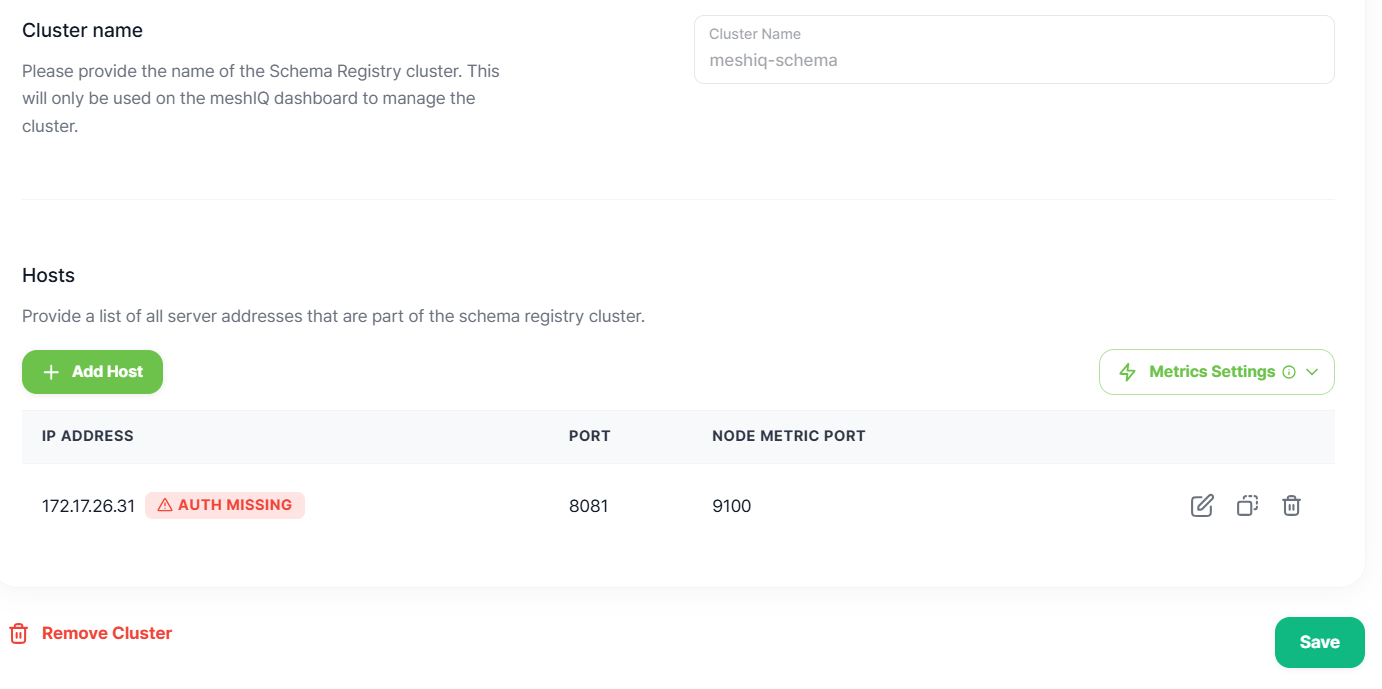Image resolution: width=1382 pixels, height=689 pixels.
Task: Save the cluster configuration
Action: tap(1320, 642)
